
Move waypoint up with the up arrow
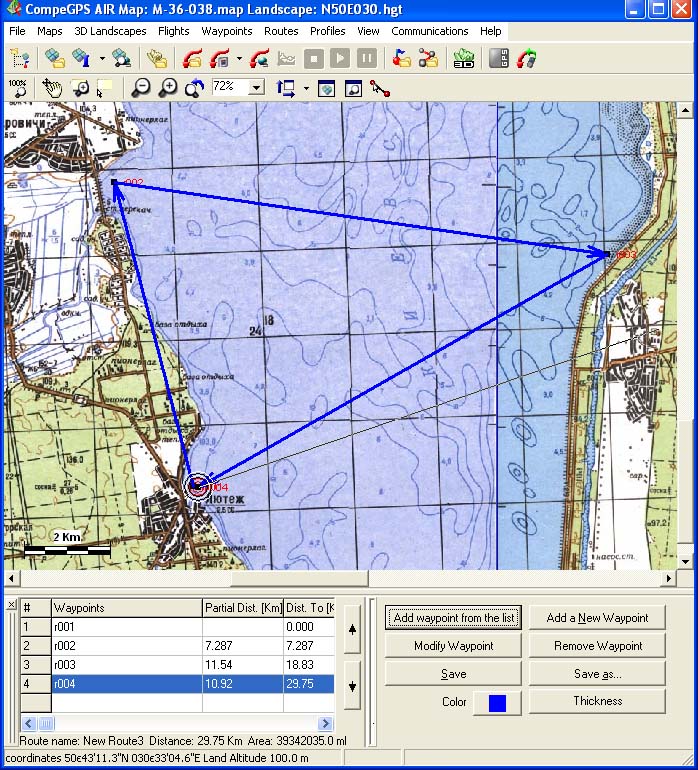click(352, 631)
